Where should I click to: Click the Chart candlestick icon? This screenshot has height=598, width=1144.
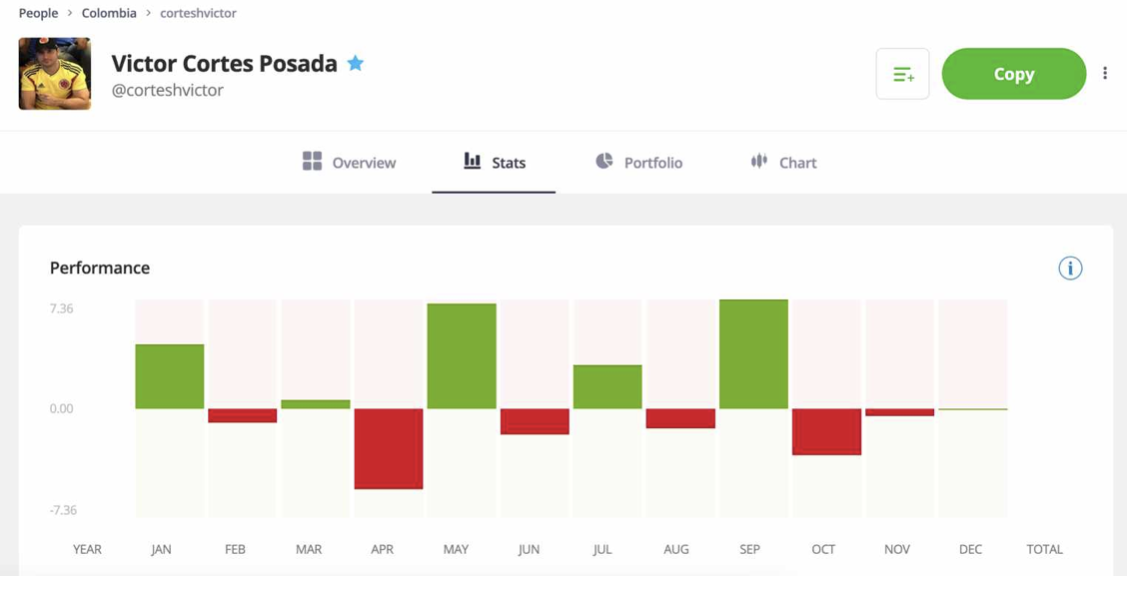(759, 161)
